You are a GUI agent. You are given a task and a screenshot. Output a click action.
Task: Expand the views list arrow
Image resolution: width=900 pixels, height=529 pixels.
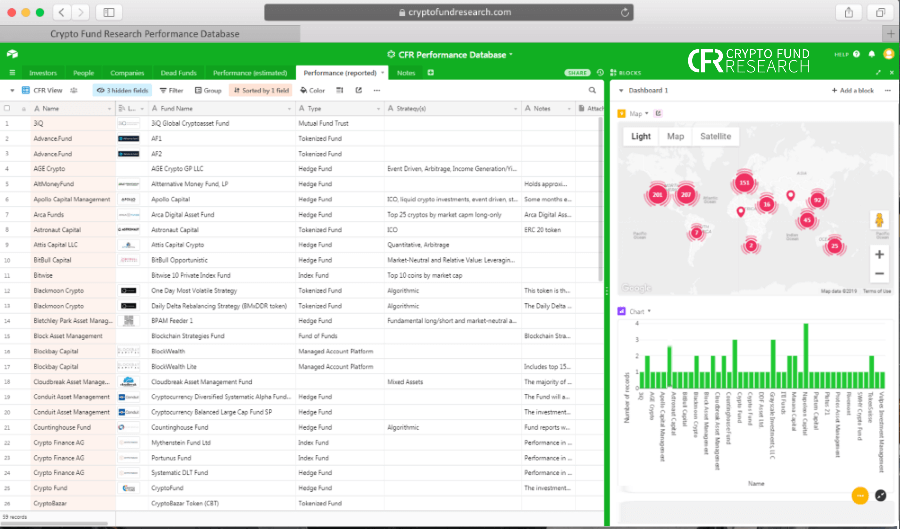(x=12, y=90)
